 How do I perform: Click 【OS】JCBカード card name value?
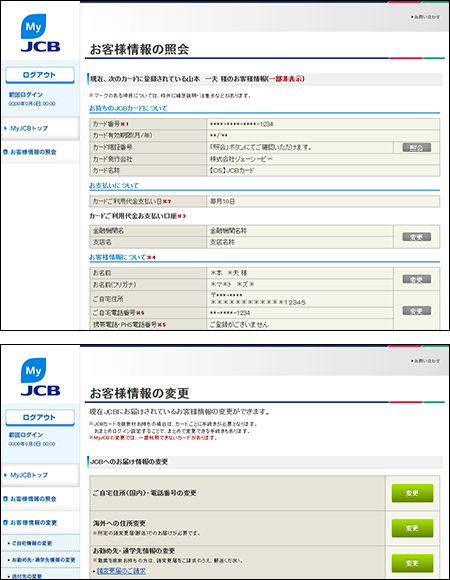tap(232, 171)
